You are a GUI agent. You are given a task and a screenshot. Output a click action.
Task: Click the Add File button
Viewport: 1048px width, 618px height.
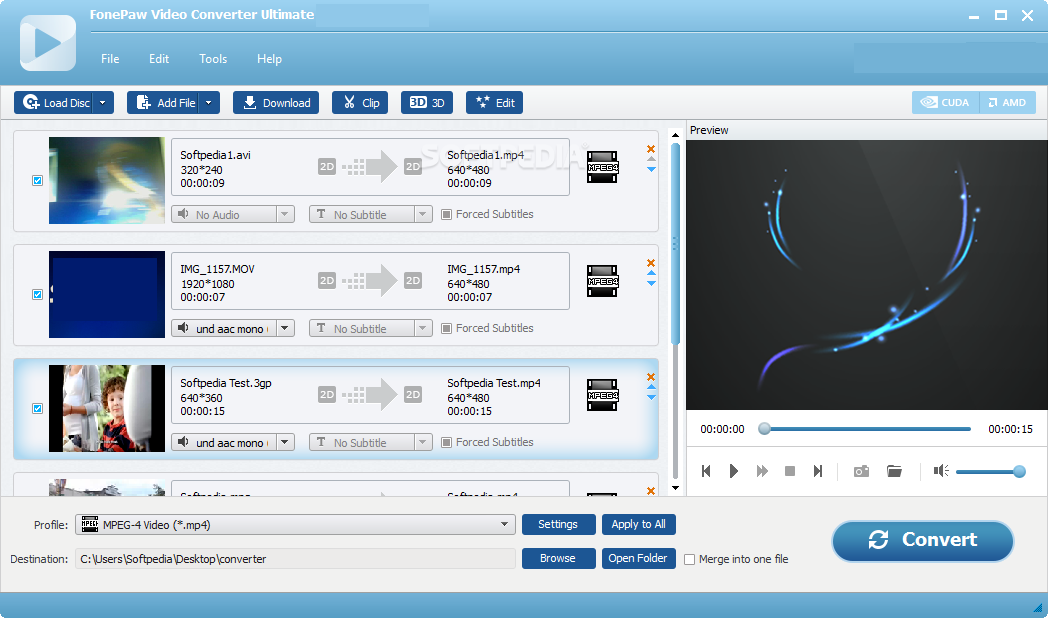[x=163, y=103]
